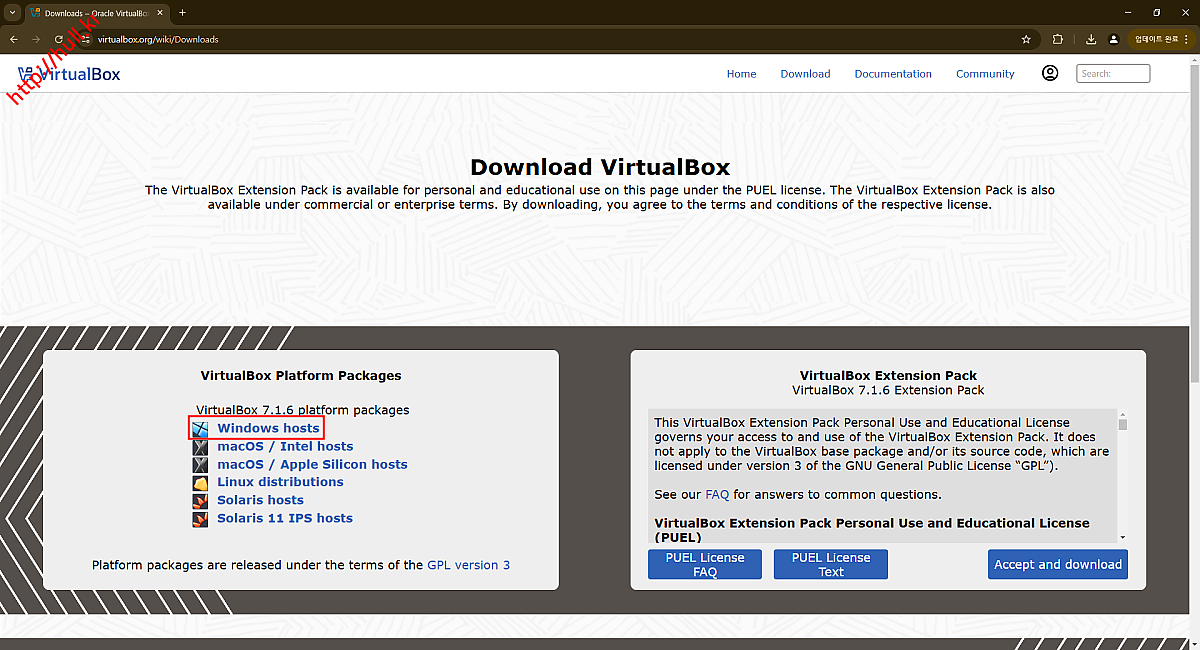This screenshot has width=1200, height=650.
Task: Go back to the previous page
Action: tap(14, 40)
